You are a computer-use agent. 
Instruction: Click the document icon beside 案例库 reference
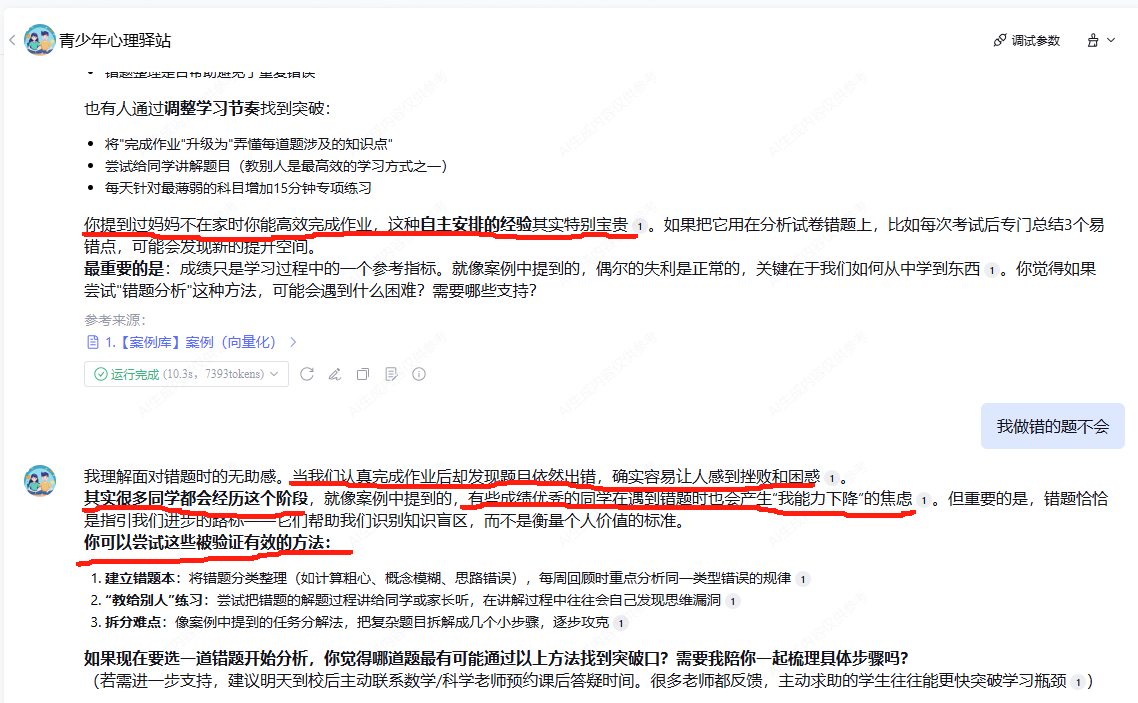click(x=93, y=342)
